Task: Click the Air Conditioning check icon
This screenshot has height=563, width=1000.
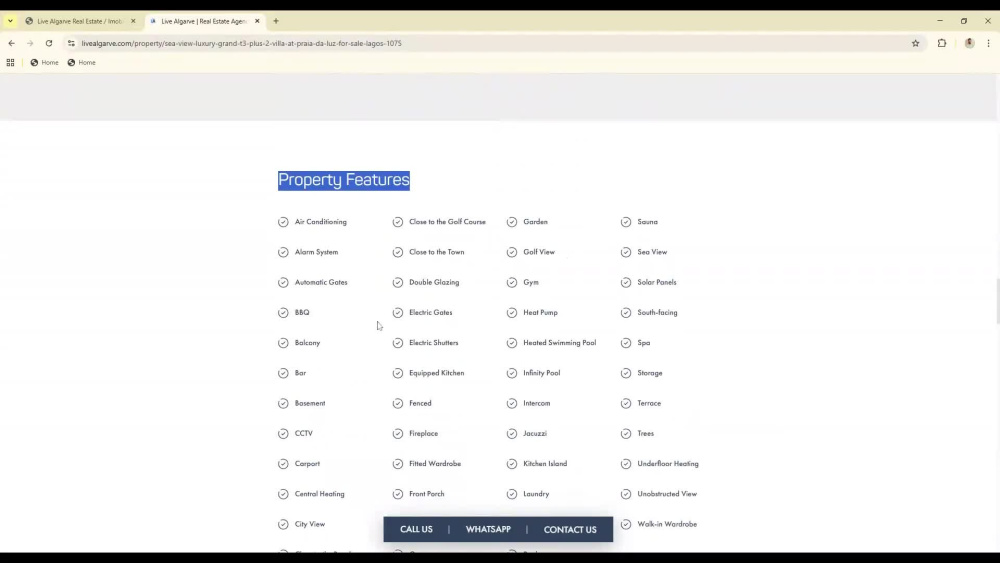Action: click(x=283, y=222)
